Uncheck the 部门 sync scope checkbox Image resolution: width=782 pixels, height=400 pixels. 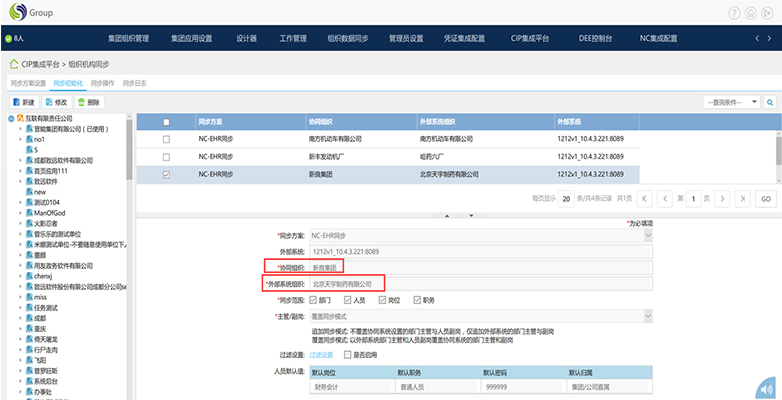pos(314,299)
